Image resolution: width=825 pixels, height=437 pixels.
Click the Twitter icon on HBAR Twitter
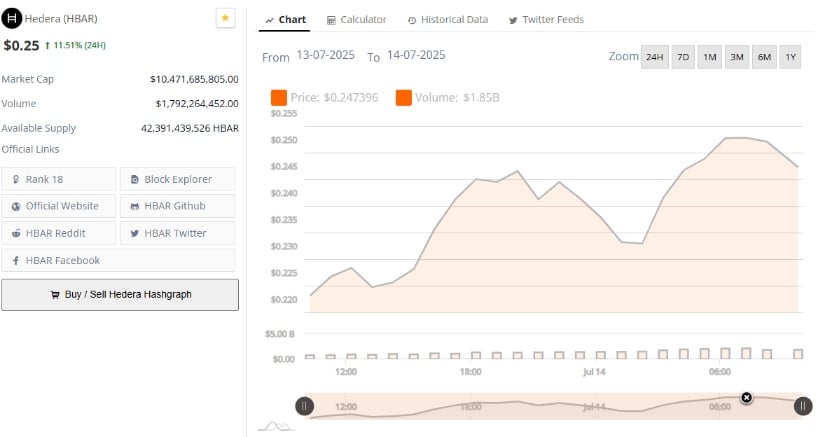pos(135,233)
